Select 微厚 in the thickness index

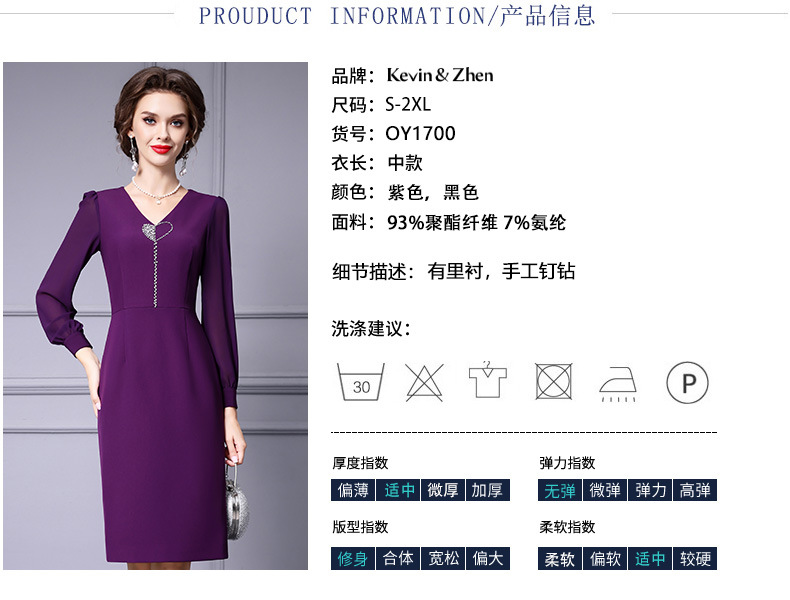pos(443,490)
